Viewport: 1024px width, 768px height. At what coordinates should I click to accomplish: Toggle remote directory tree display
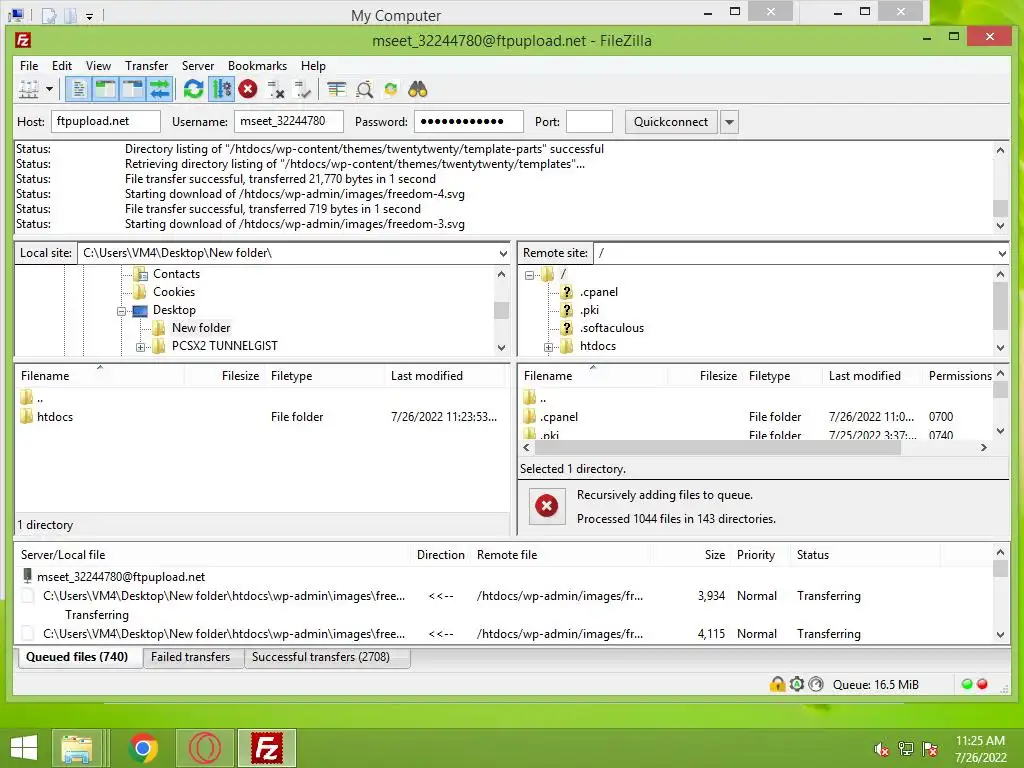tap(132, 89)
